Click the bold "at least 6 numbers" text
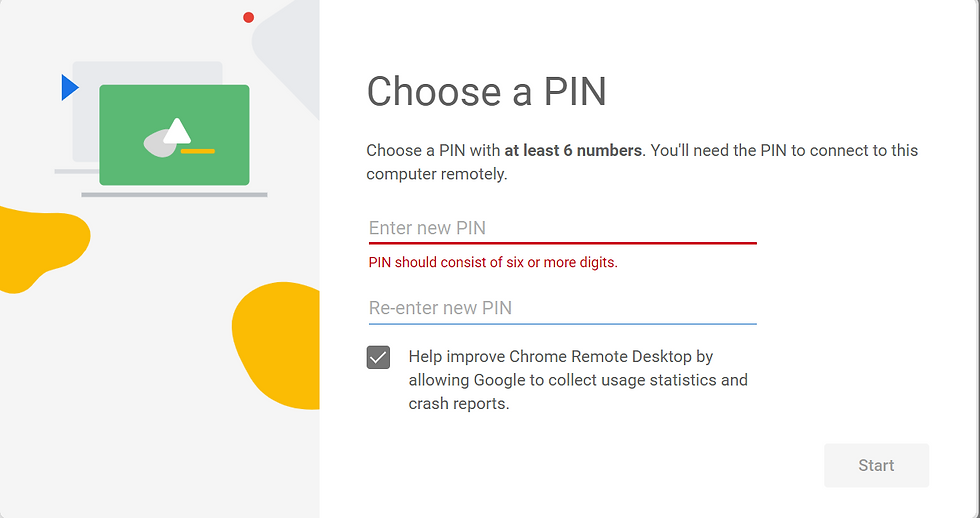The height and width of the screenshot is (518, 980). pos(573,151)
